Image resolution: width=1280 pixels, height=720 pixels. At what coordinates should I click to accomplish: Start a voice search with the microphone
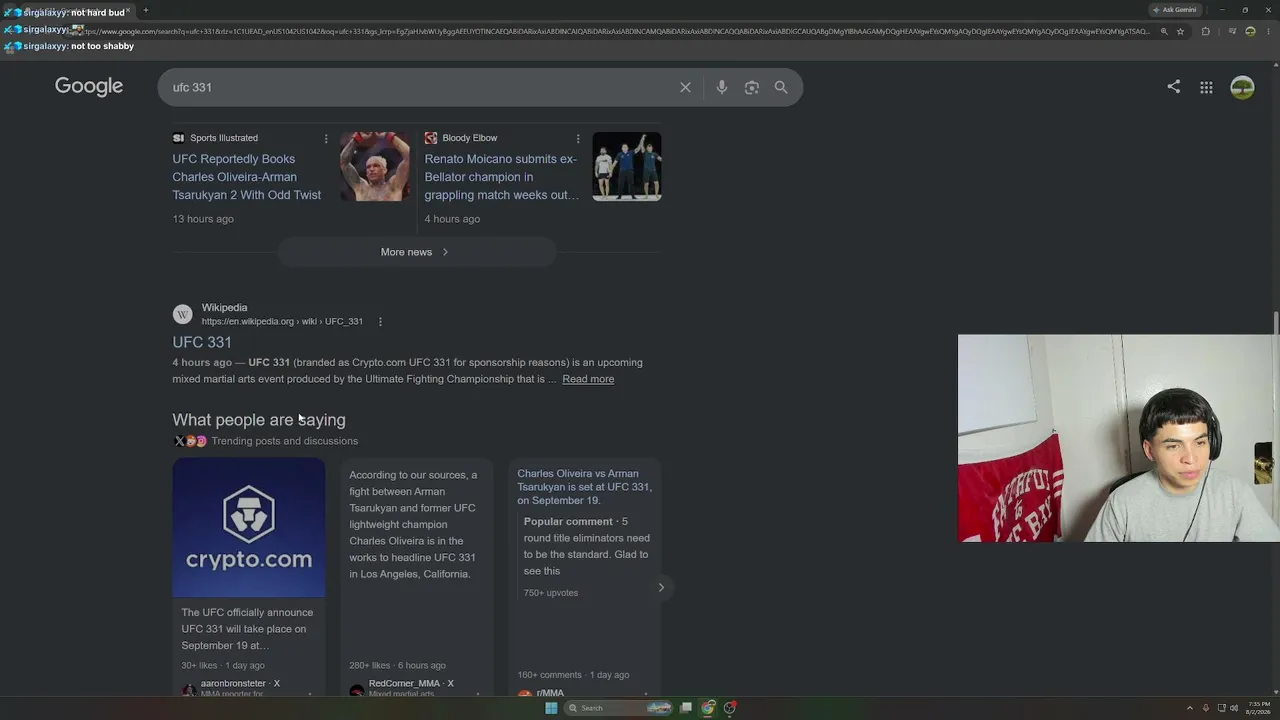click(722, 87)
